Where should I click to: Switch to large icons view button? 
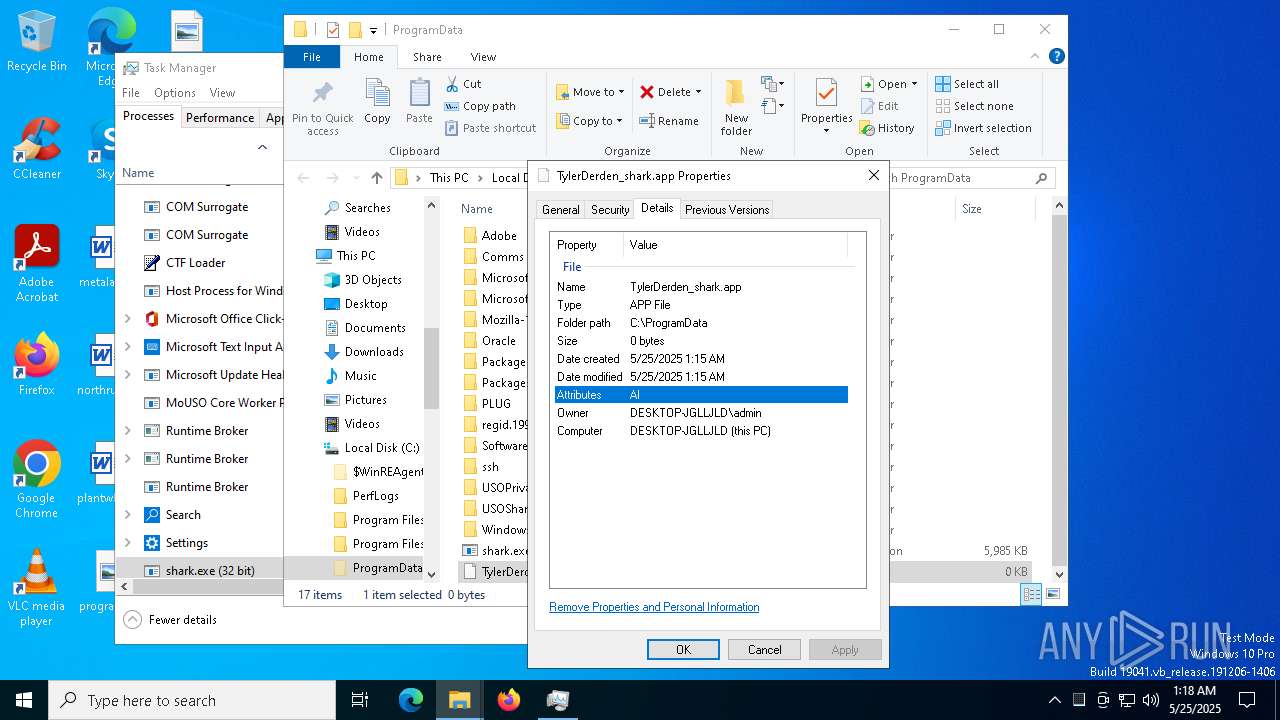point(1052,594)
